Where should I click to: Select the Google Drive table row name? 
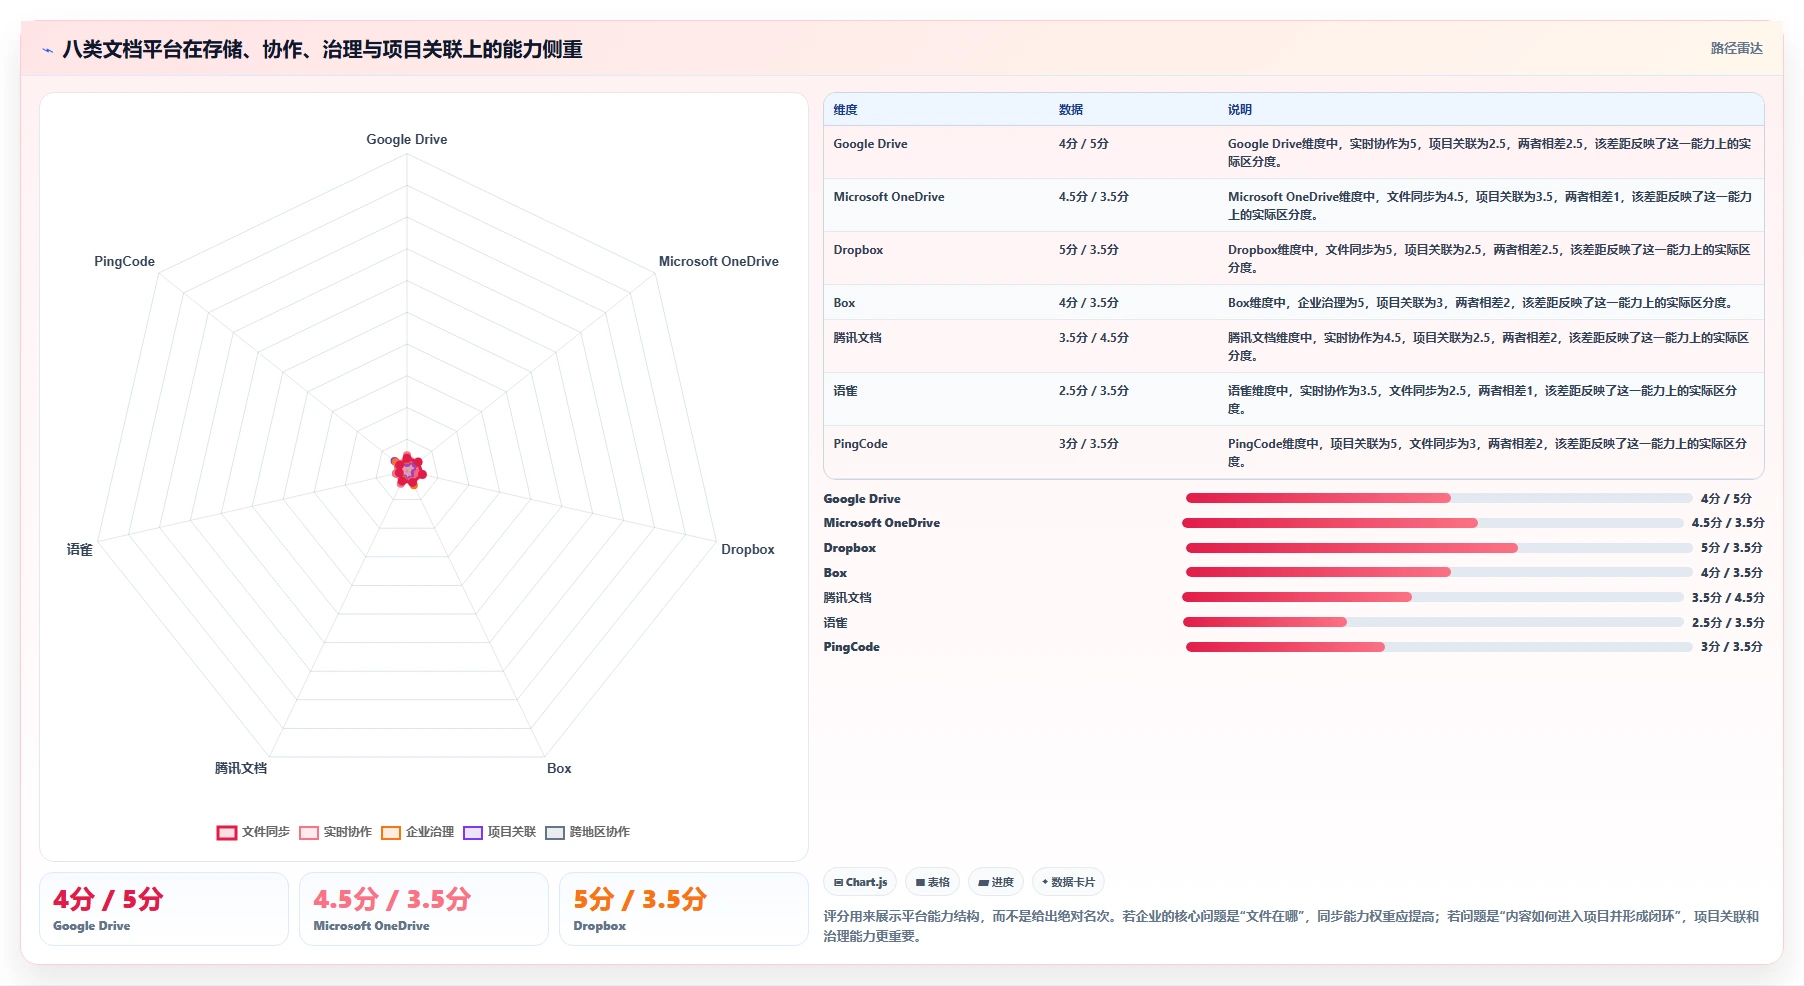tap(870, 144)
